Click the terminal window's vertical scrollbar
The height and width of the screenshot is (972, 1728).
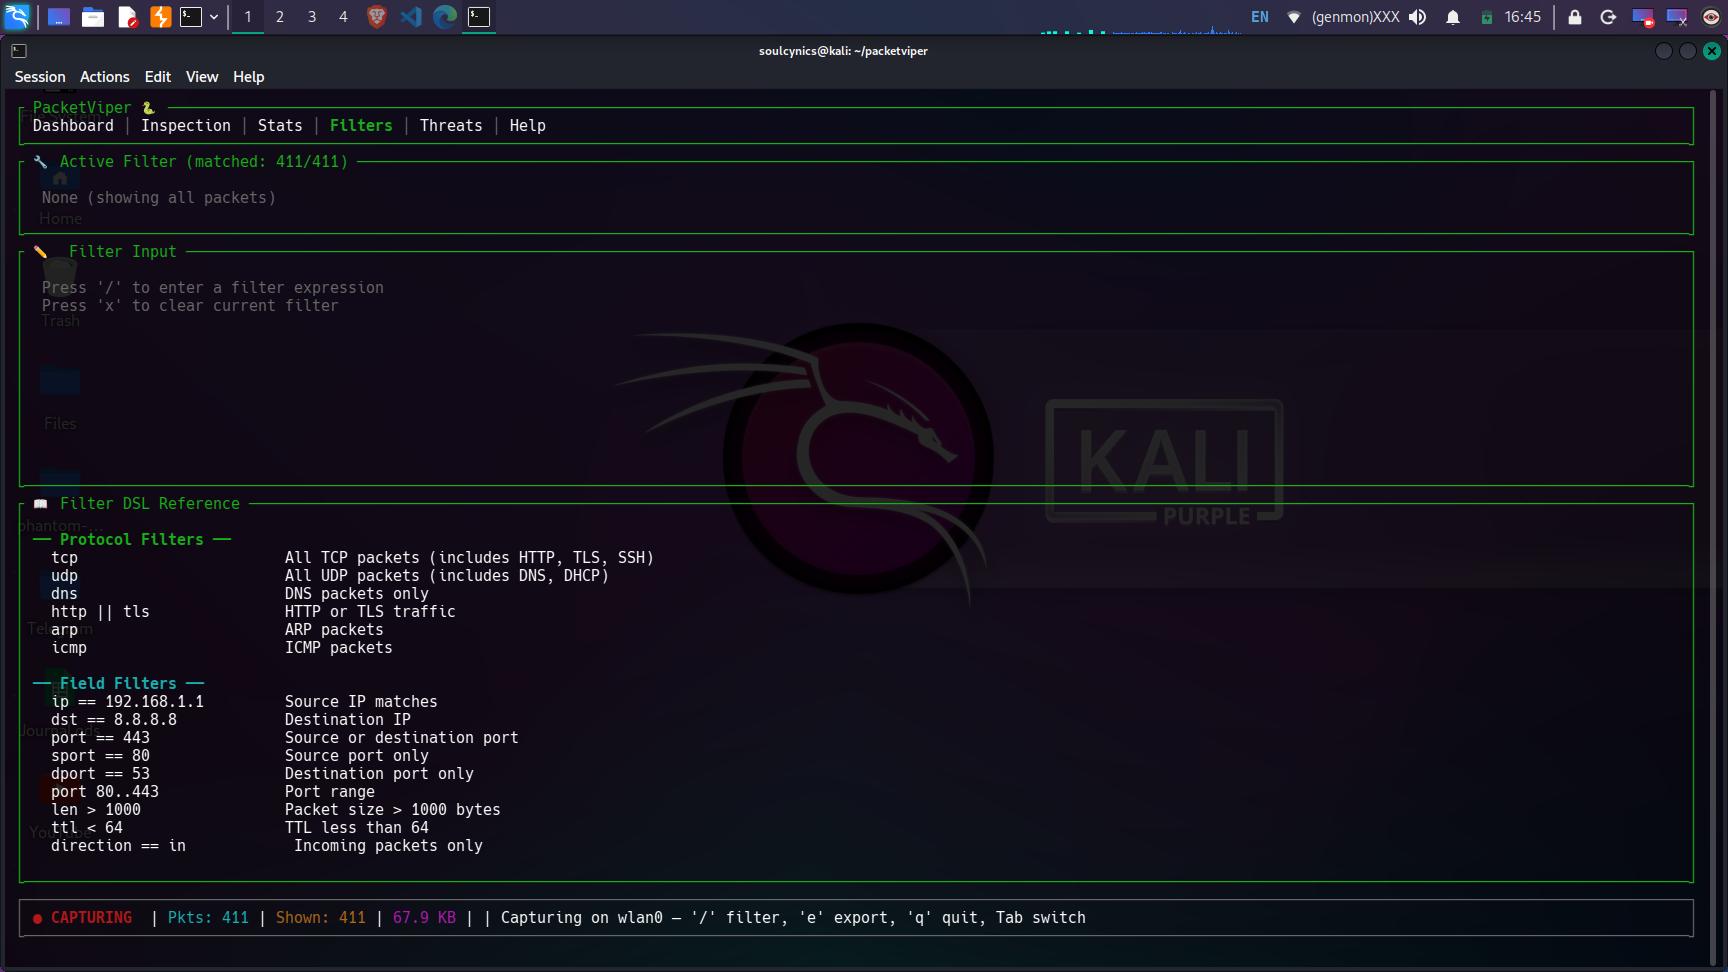1713,500
